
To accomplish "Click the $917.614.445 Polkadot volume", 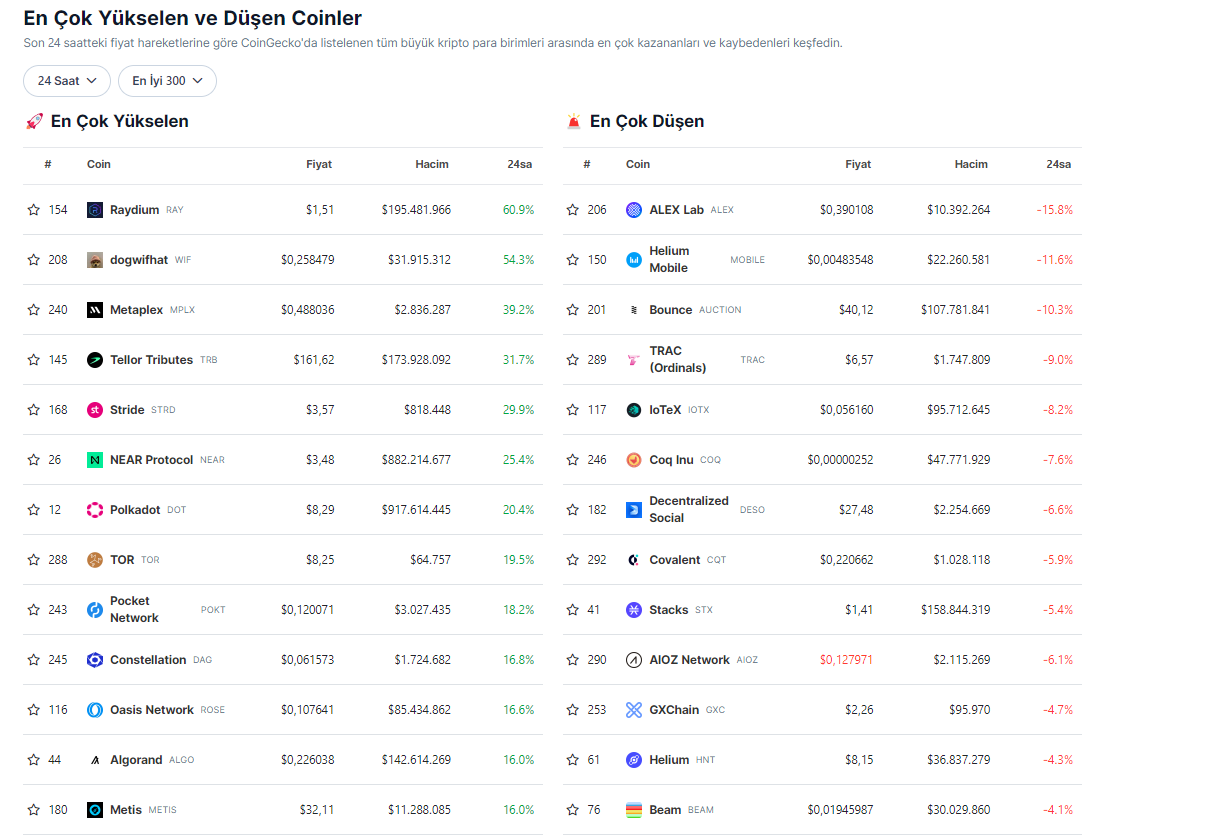I will [416, 510].
